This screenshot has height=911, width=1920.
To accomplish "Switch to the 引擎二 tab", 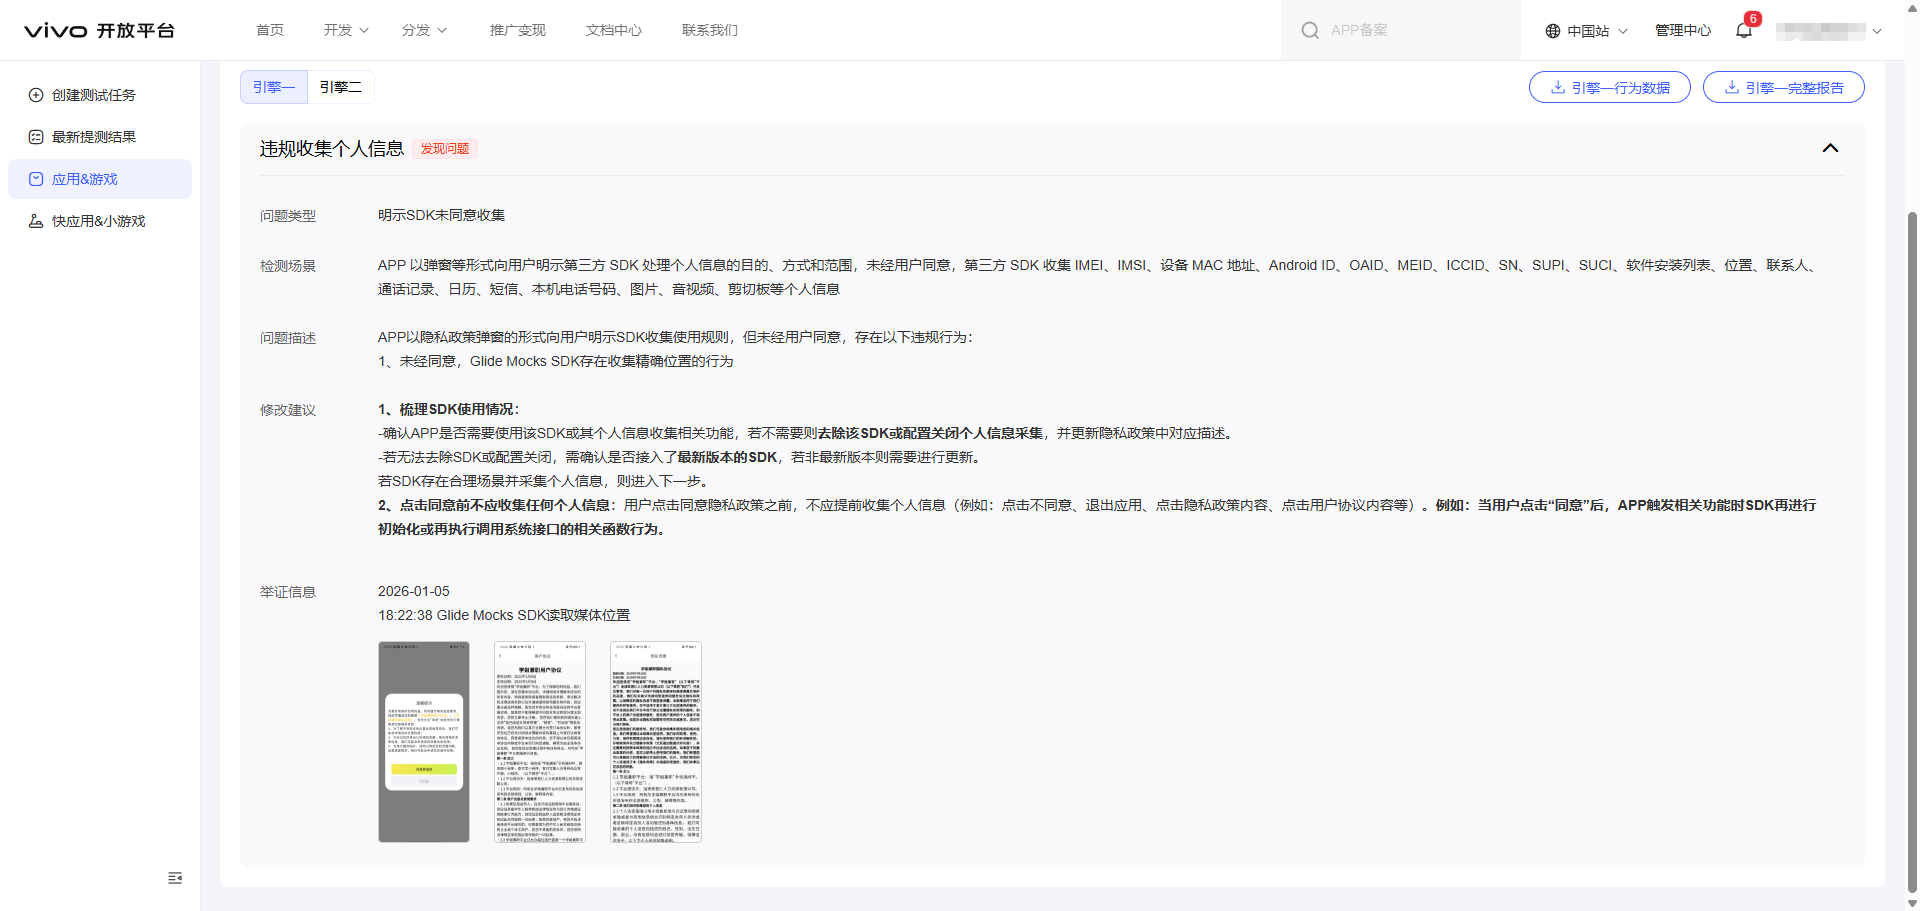I will (x=341, y=87).
